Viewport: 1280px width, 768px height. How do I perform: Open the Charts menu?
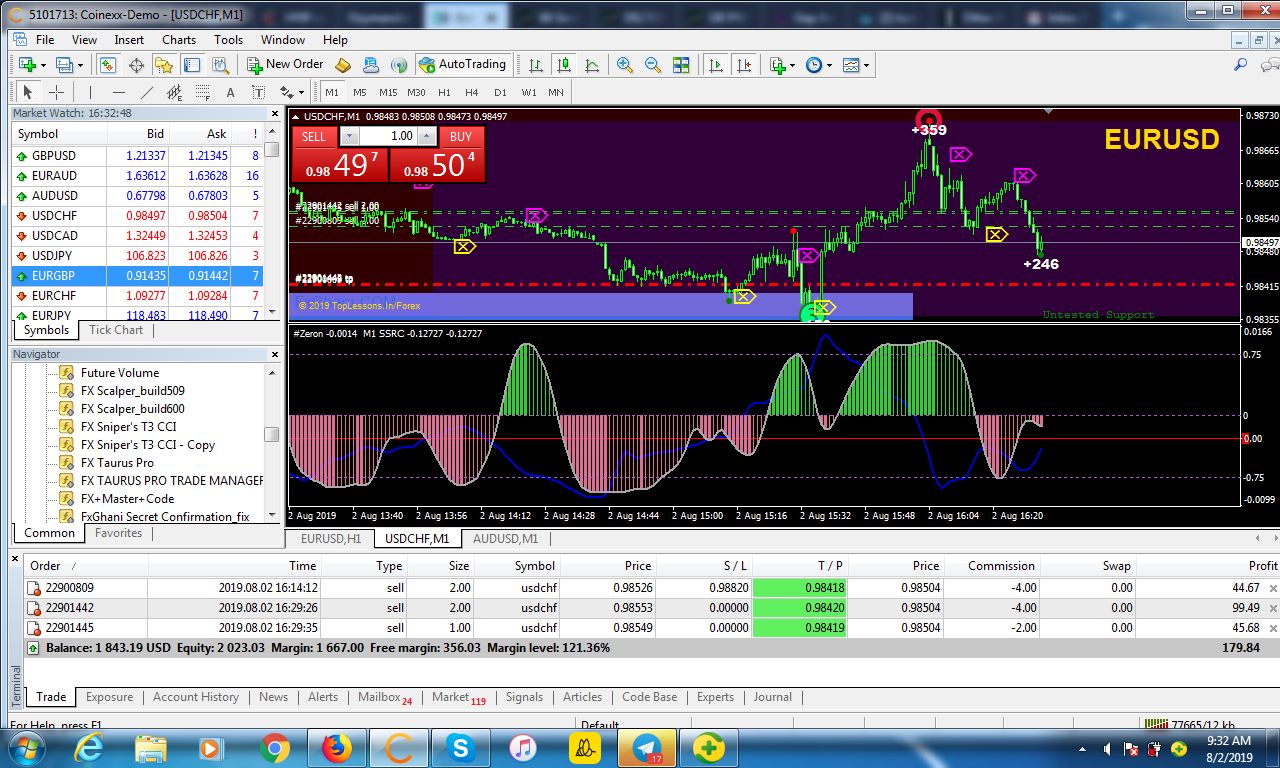coord(179,40)
